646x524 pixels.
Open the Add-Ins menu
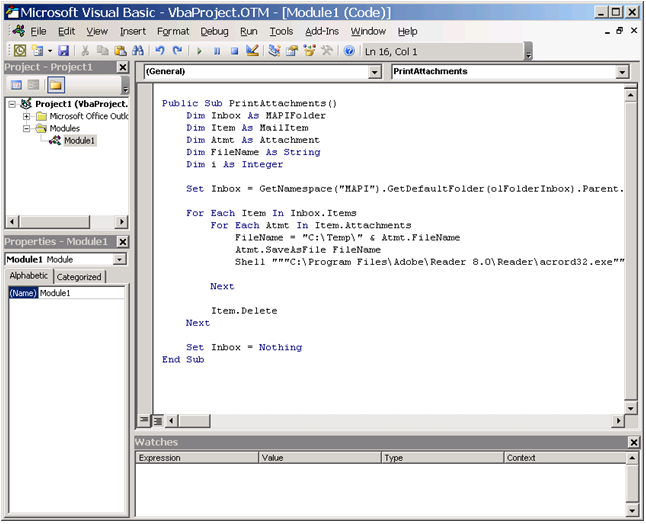(322, 31)
